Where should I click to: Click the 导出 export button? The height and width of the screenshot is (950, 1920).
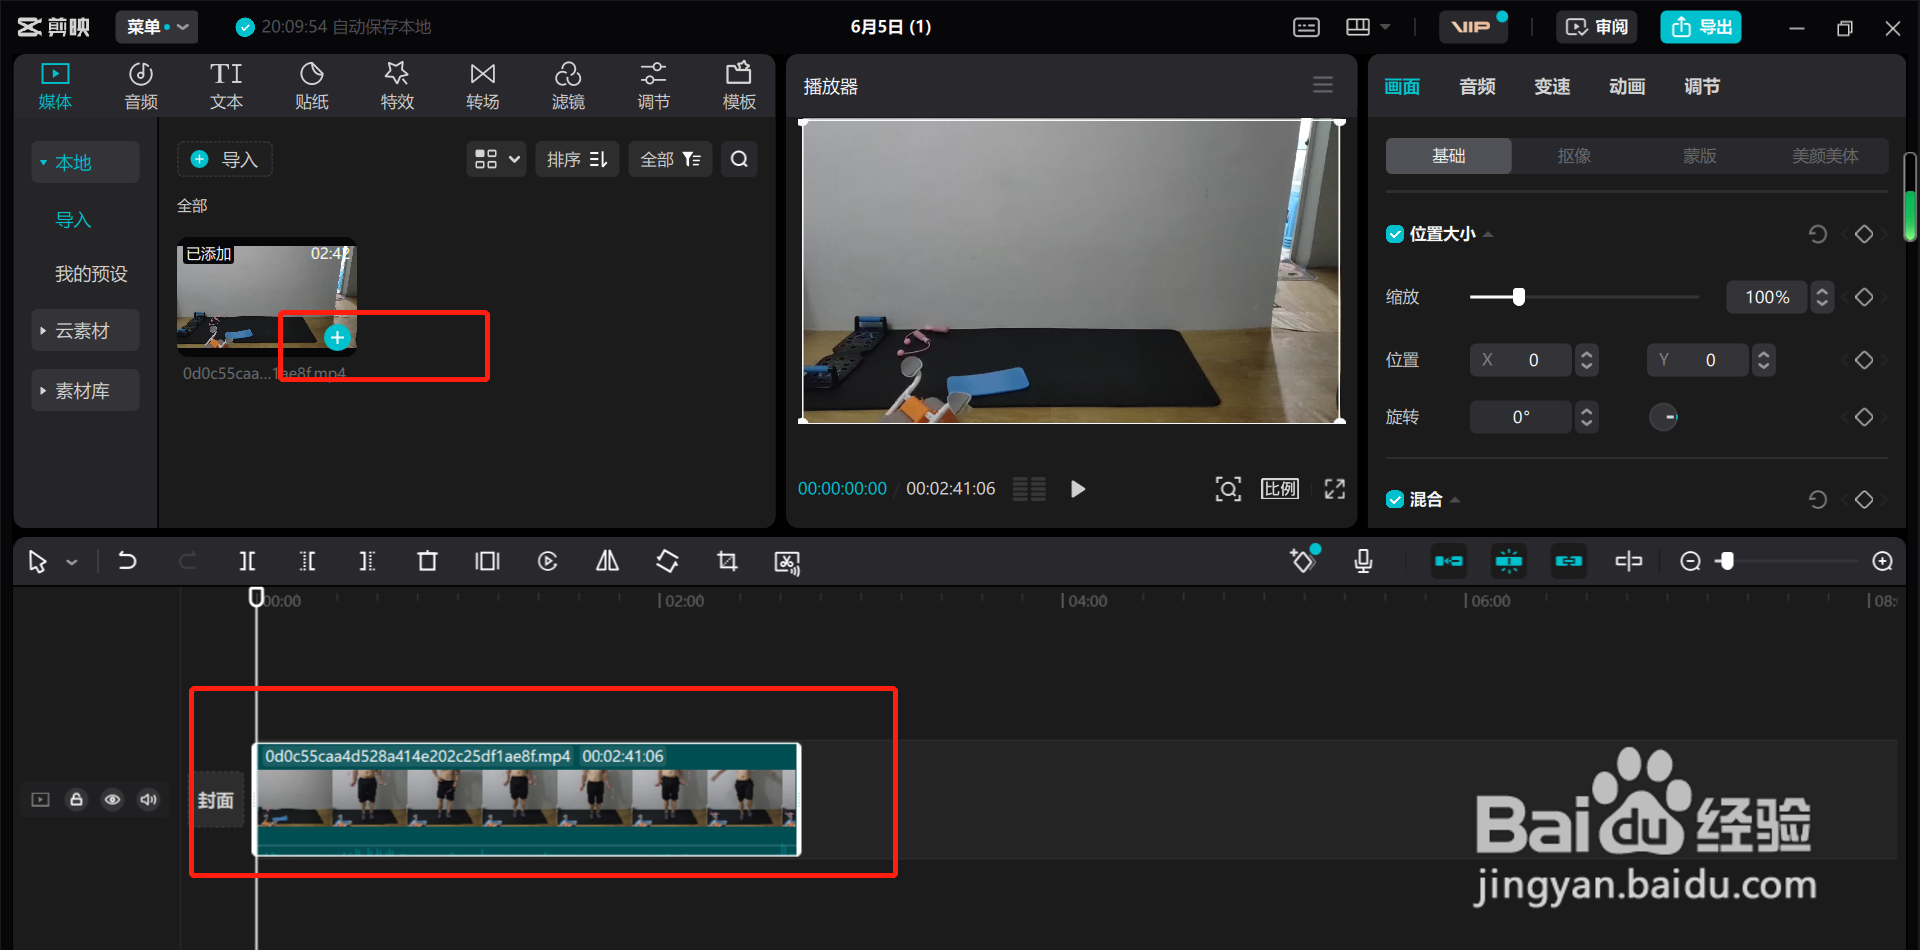[x=1701, y=27]
